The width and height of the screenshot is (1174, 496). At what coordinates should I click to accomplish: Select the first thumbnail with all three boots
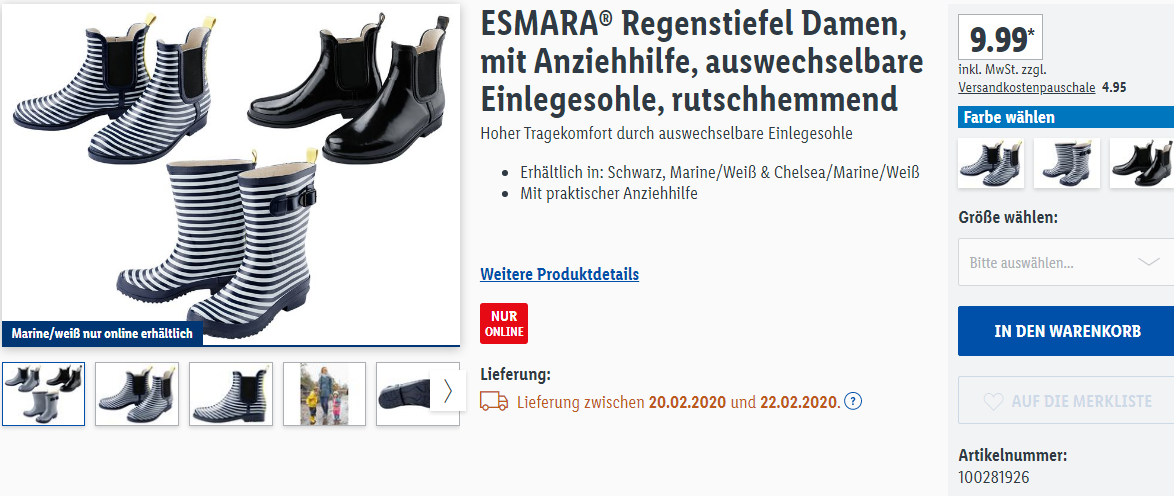[x=43, y=394]
